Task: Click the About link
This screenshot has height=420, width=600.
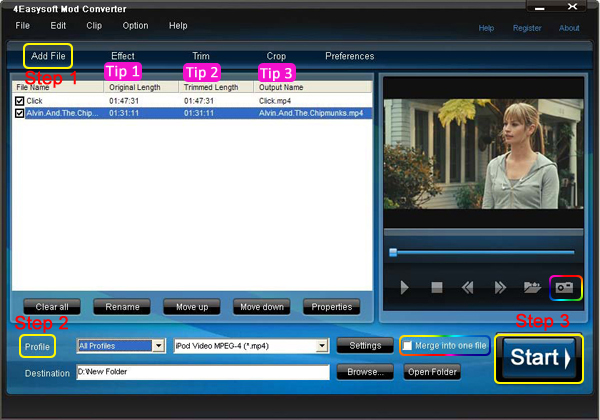Action: [569, 28]
